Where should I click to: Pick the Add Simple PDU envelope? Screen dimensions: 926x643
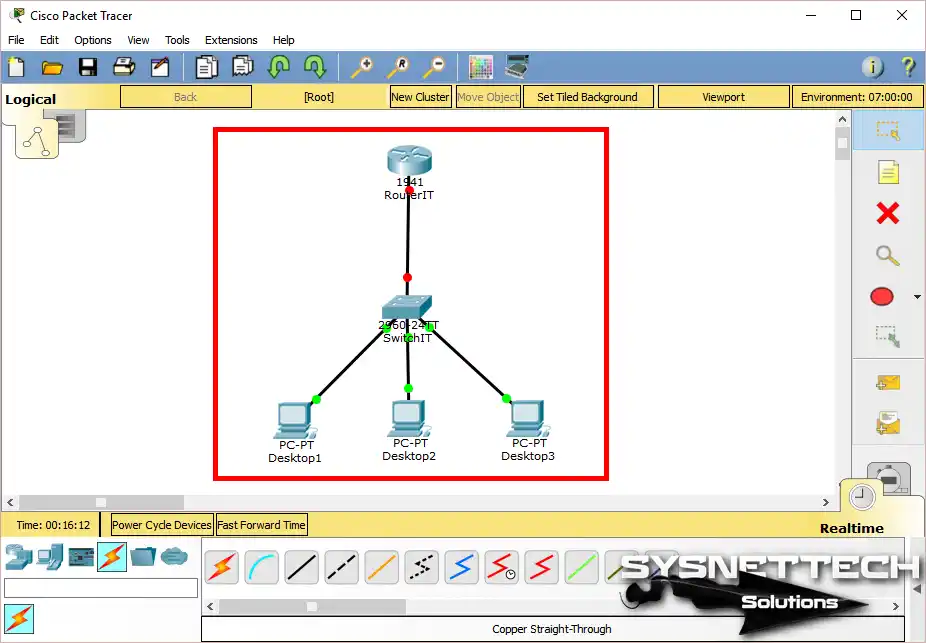887,383
